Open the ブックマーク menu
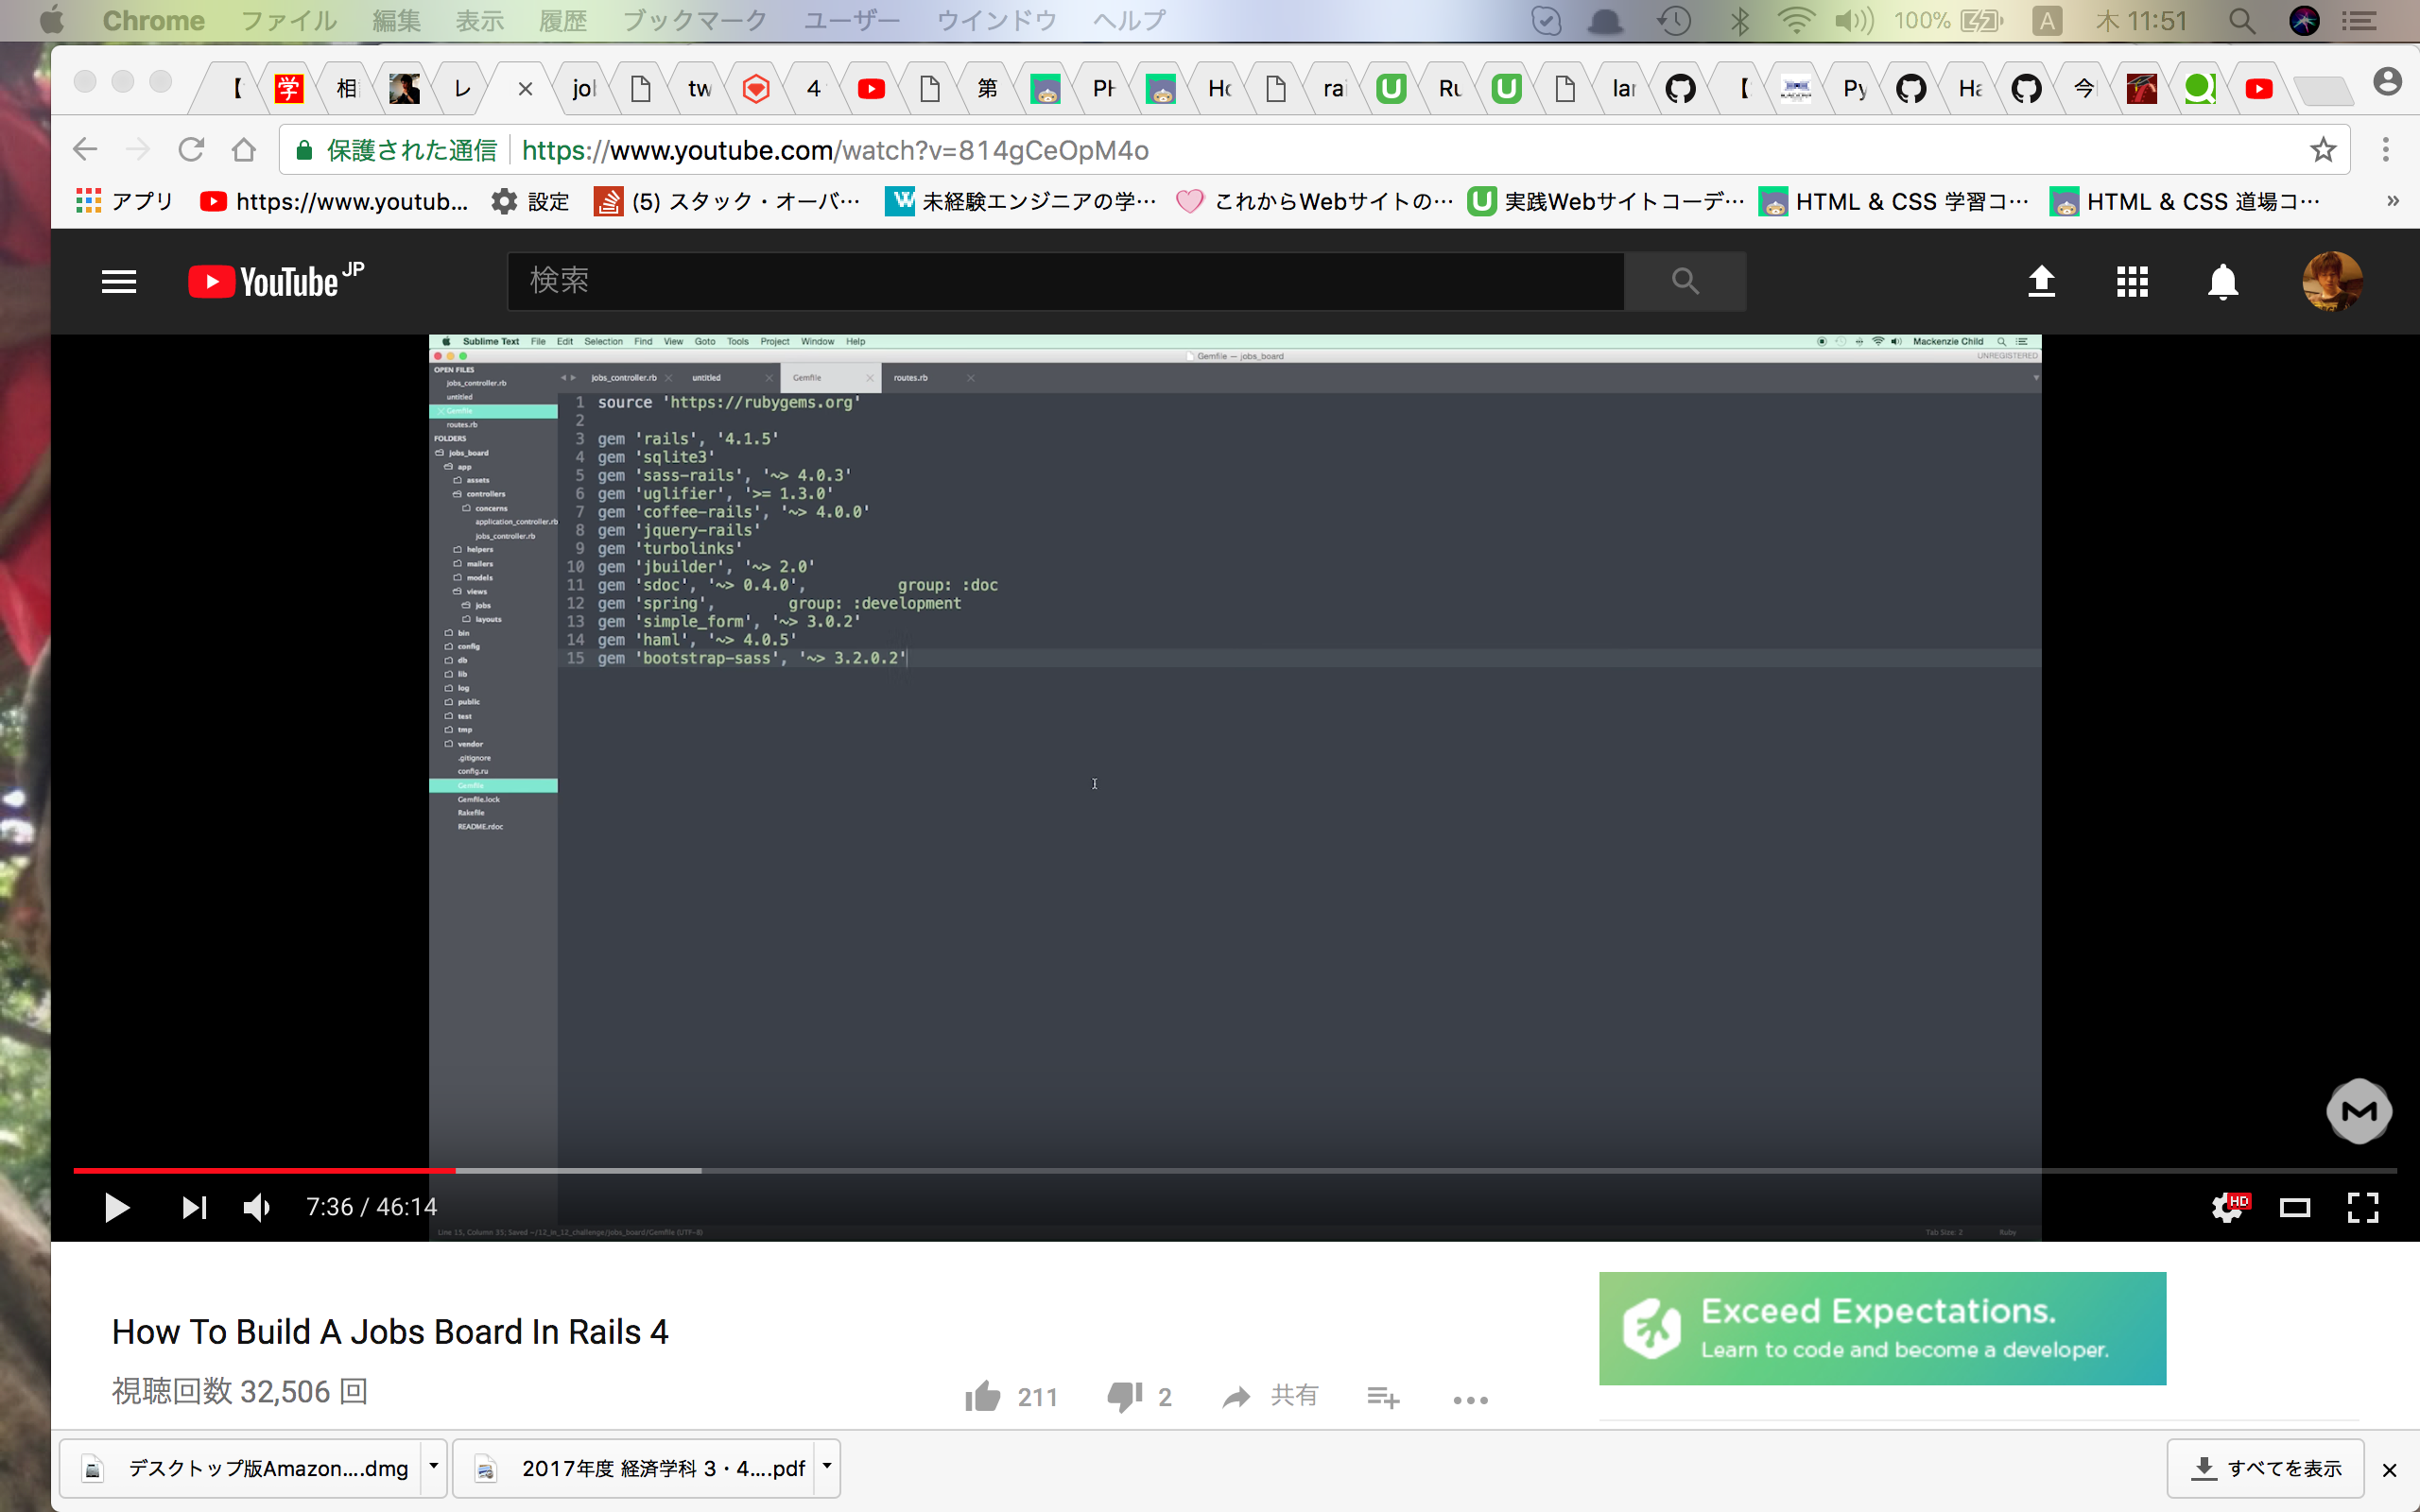 694,20
